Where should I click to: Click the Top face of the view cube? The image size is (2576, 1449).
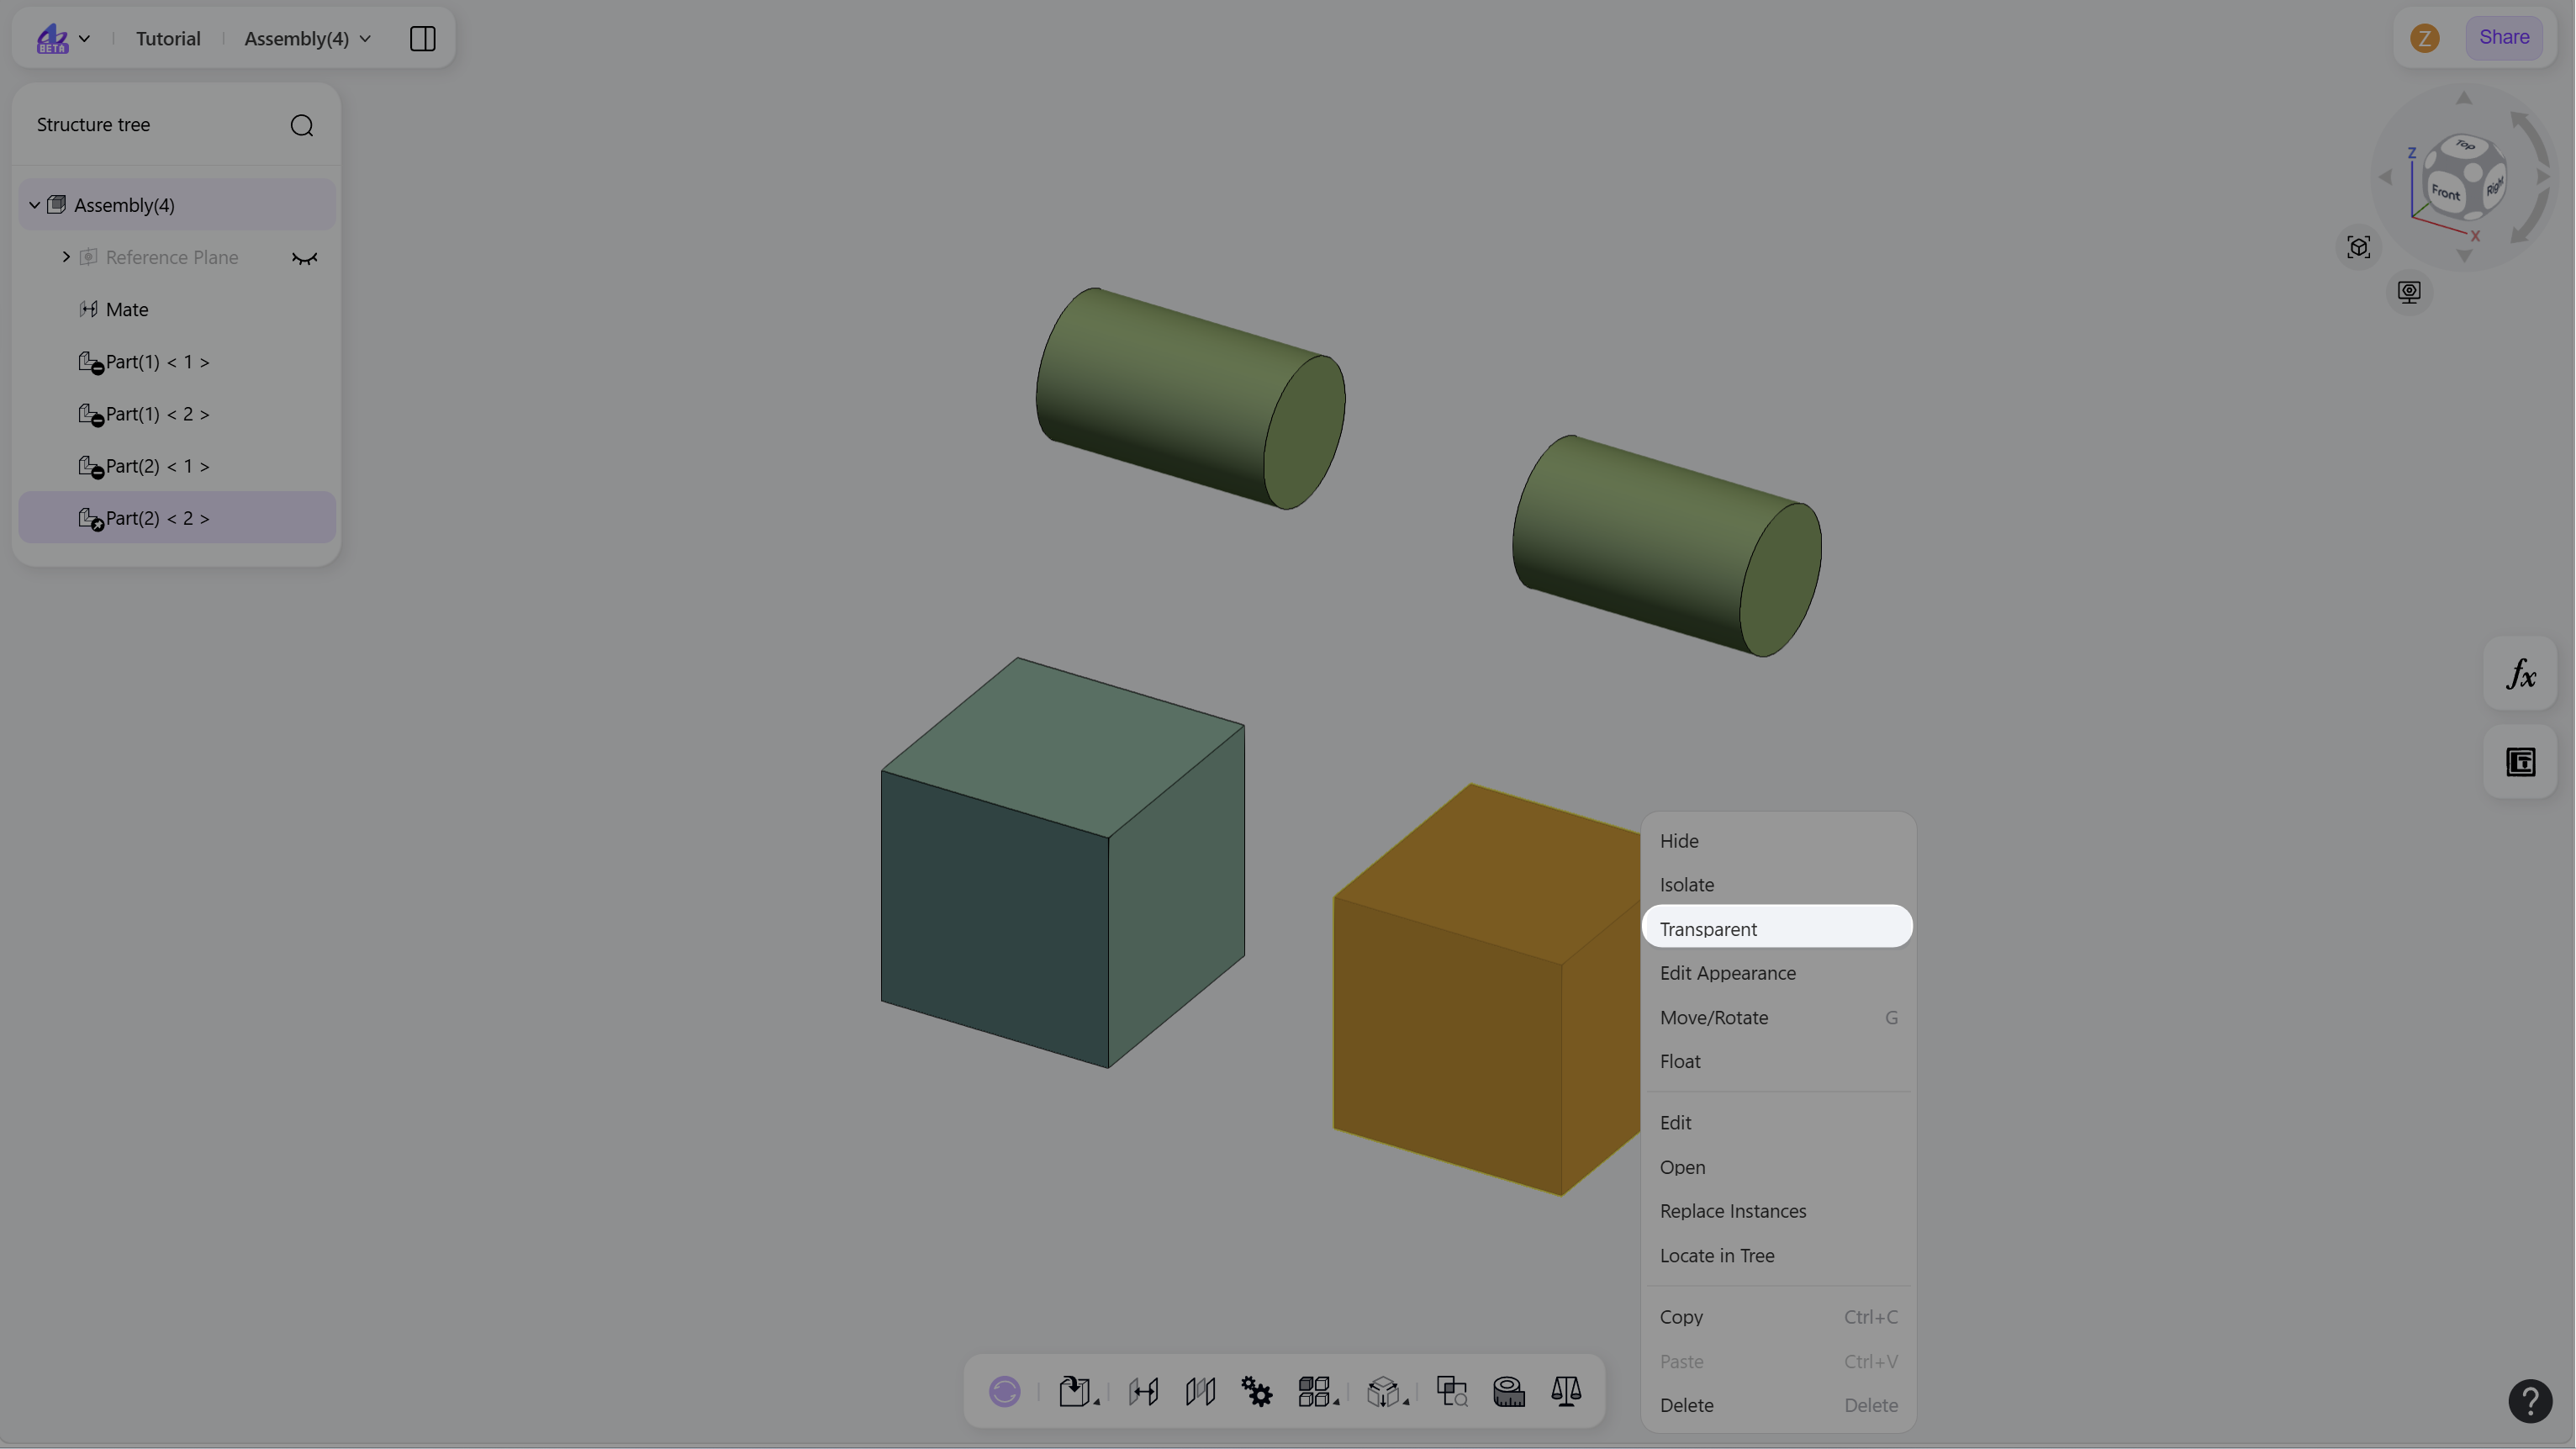tap(2464, 147)
